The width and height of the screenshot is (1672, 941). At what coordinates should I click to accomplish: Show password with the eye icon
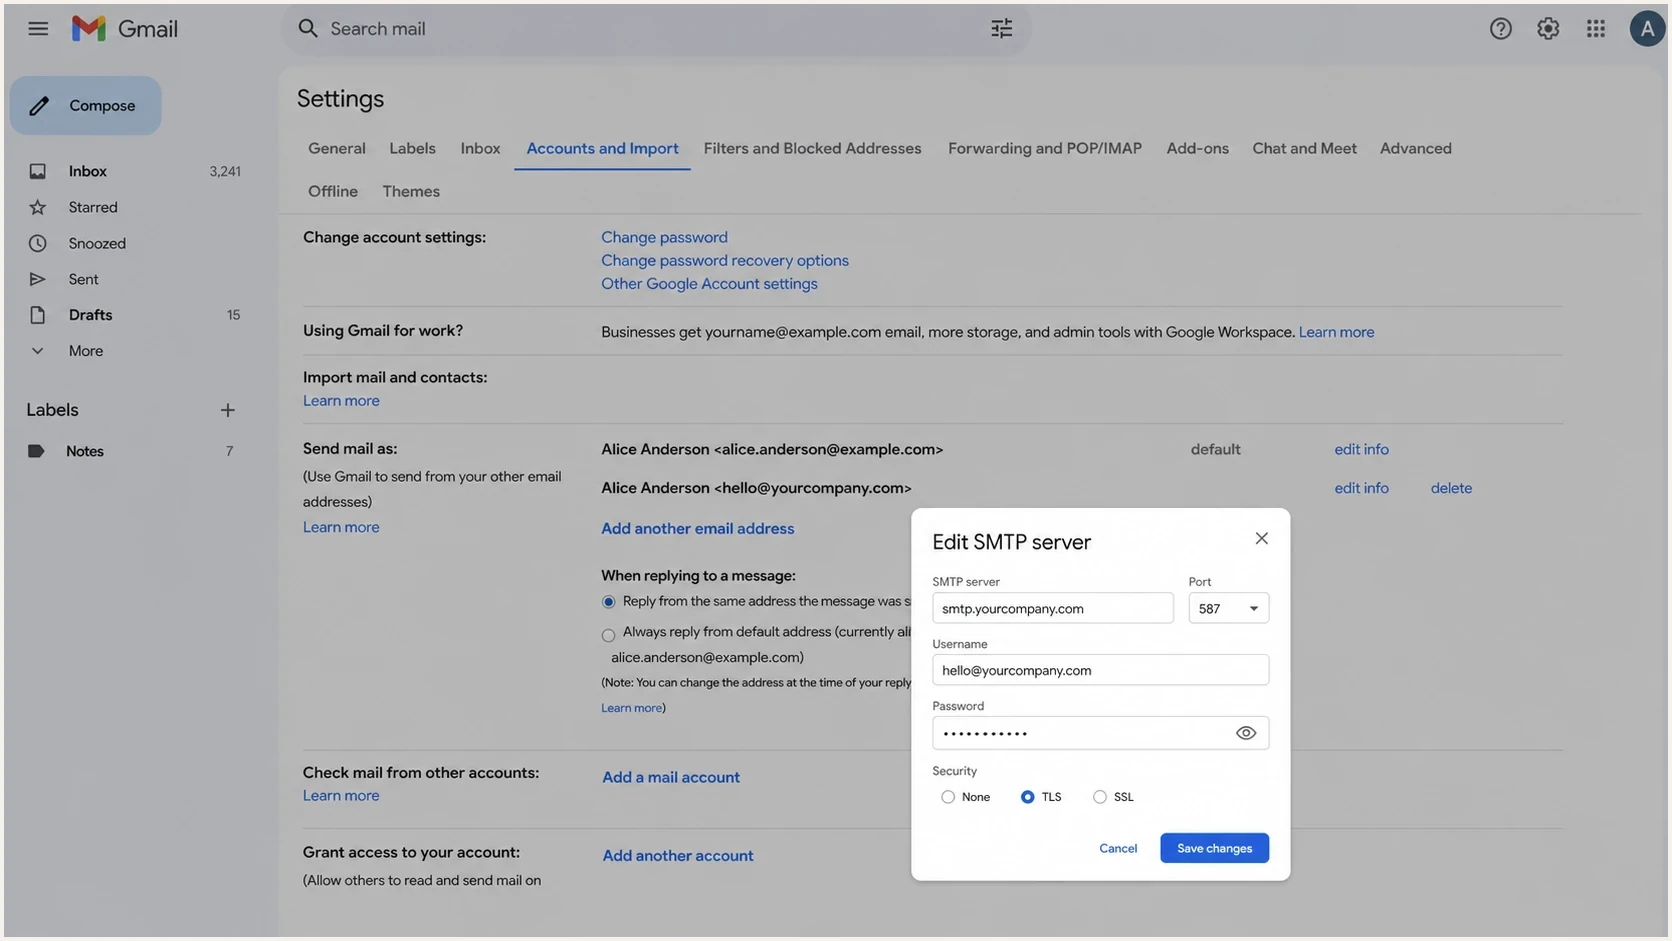coord(1245,733)
